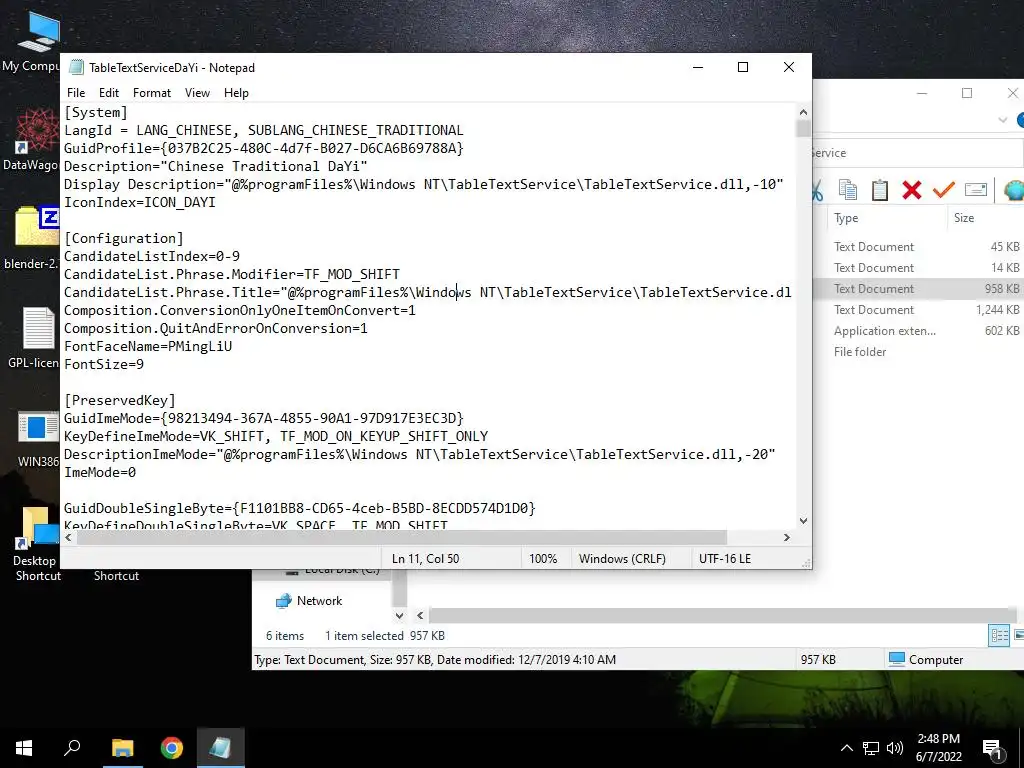The width and height of the screenshot is (1024, 768).
Task: Click the Notepad taskbar button
Action: [221, 748]
